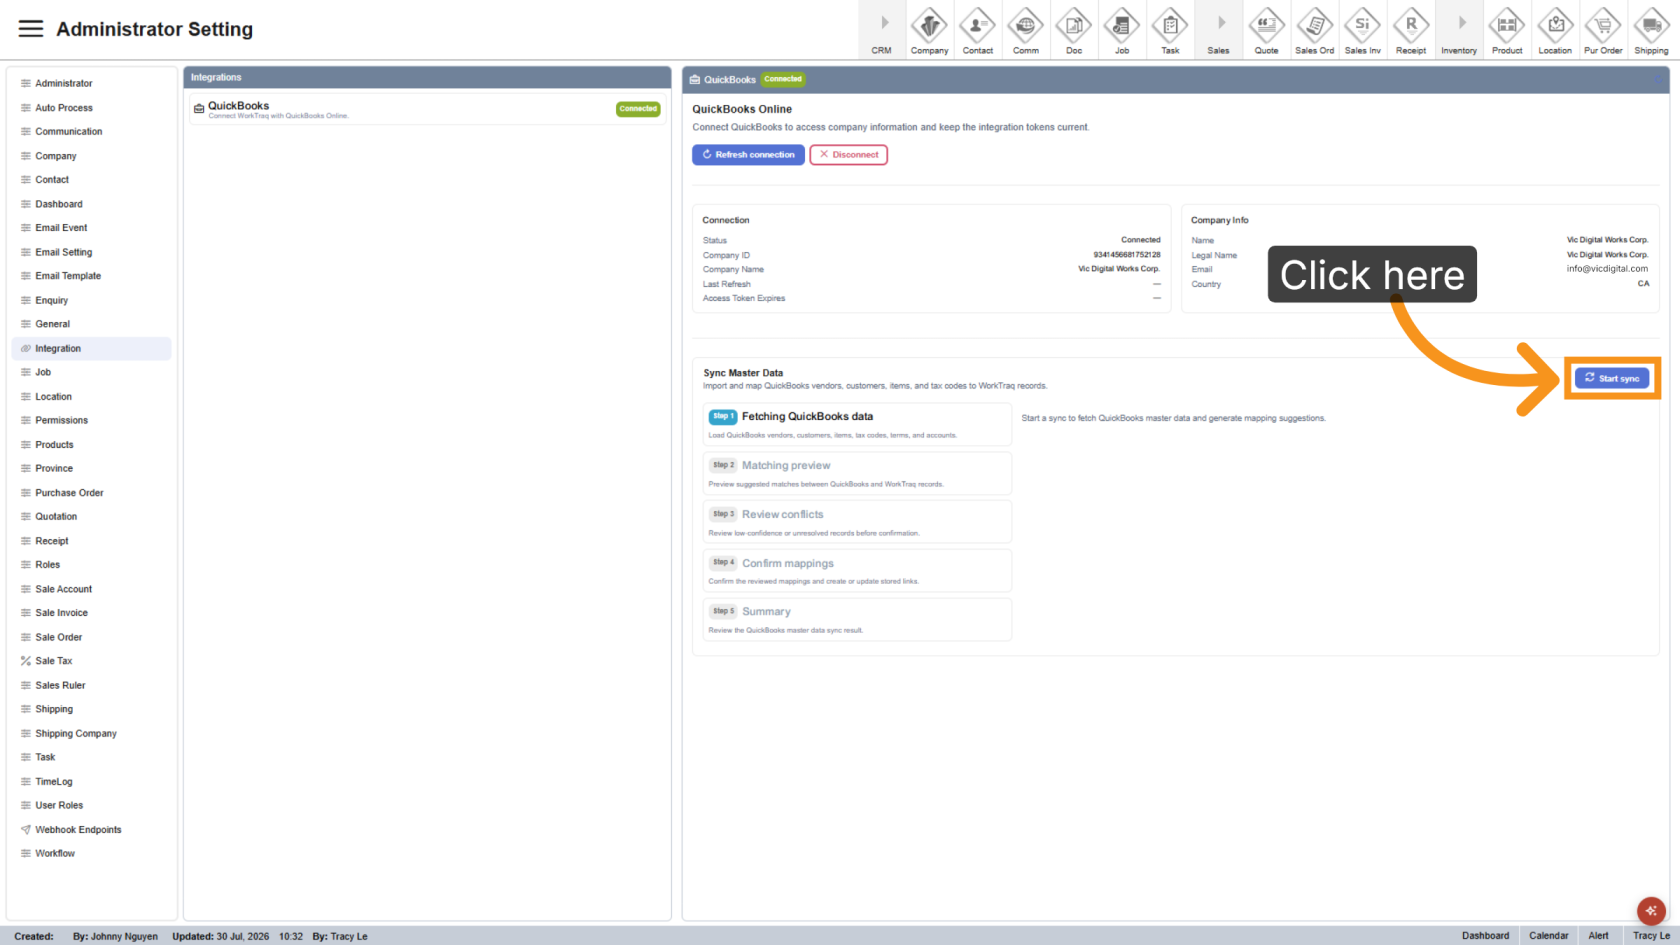Screen dimensions: 1680x945
Task: Select Sales Ruler in settings sidebar
Action: point(91,685)
